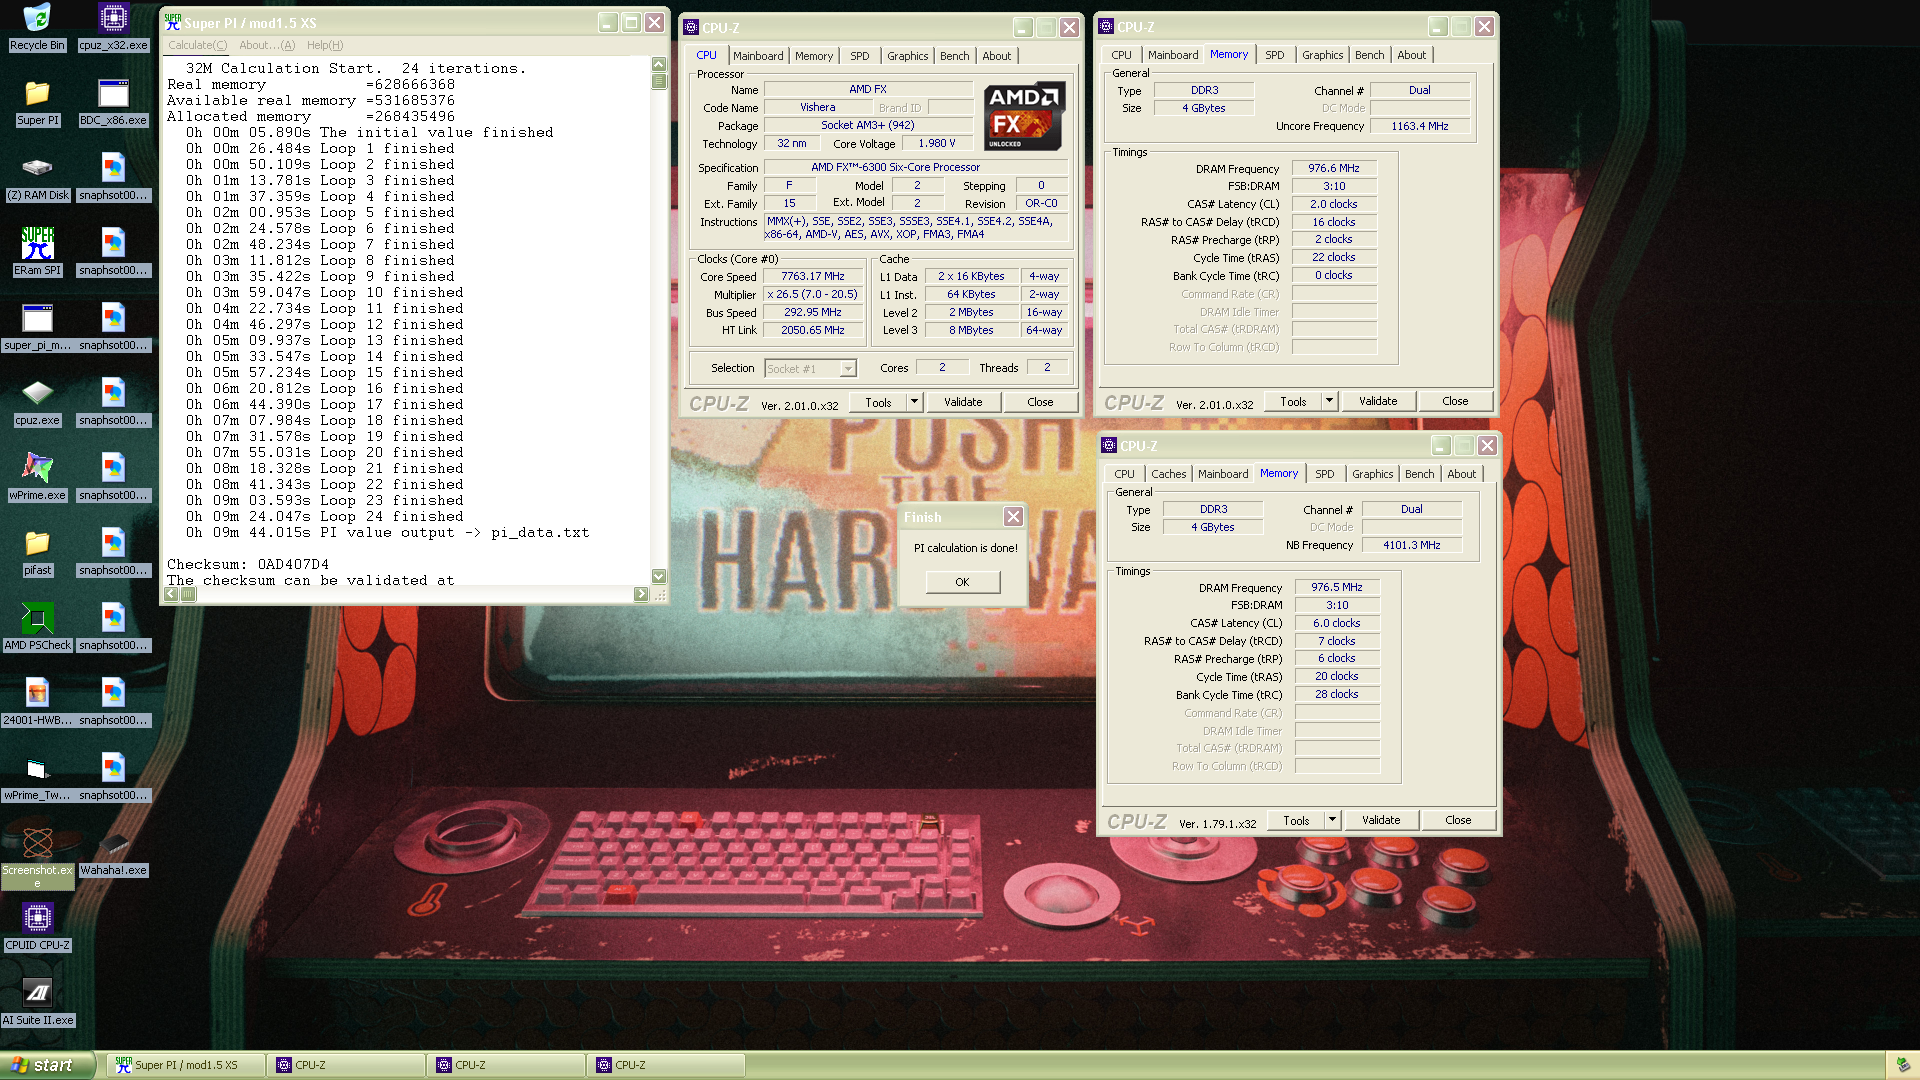Click the NB Frequency 4101.3 MHz field
This screenshot has height=1080, width=1920.
(1411, 546)
